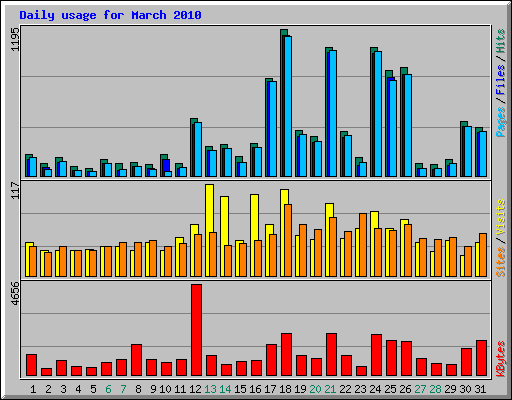The width and height of the screenshot is (512, 400).
Task: Click day label 29 on the x-axis
Action: point(450,389)
